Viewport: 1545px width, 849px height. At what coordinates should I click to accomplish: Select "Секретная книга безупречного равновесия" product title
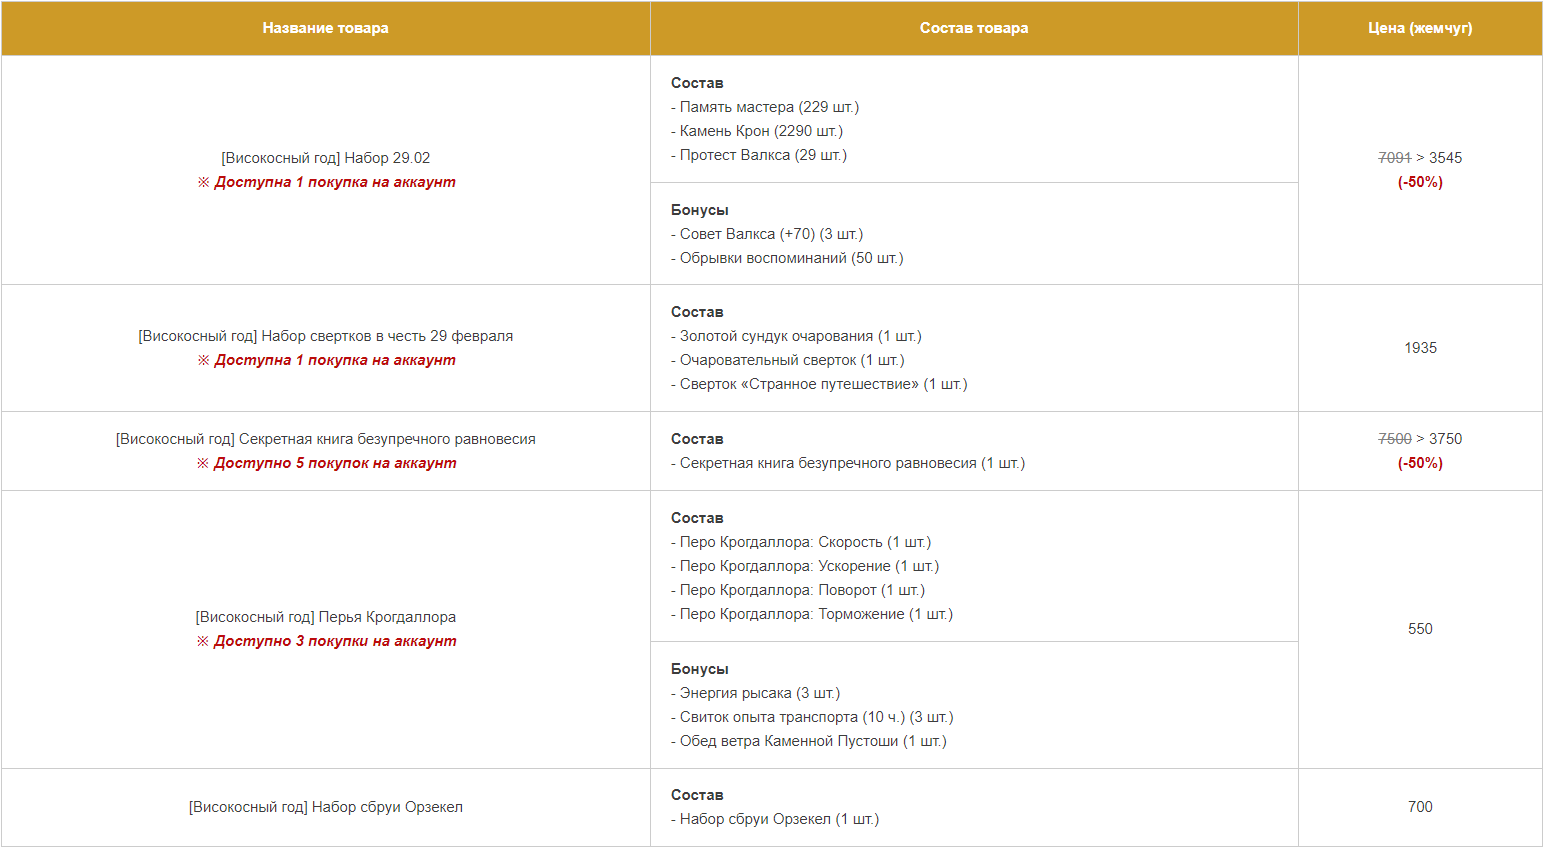point(325,439)
